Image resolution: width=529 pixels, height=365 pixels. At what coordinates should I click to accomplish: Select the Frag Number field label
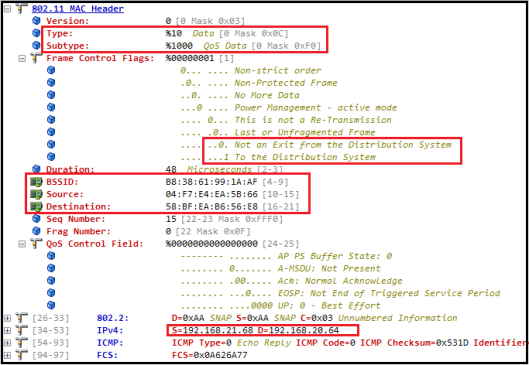78,231
